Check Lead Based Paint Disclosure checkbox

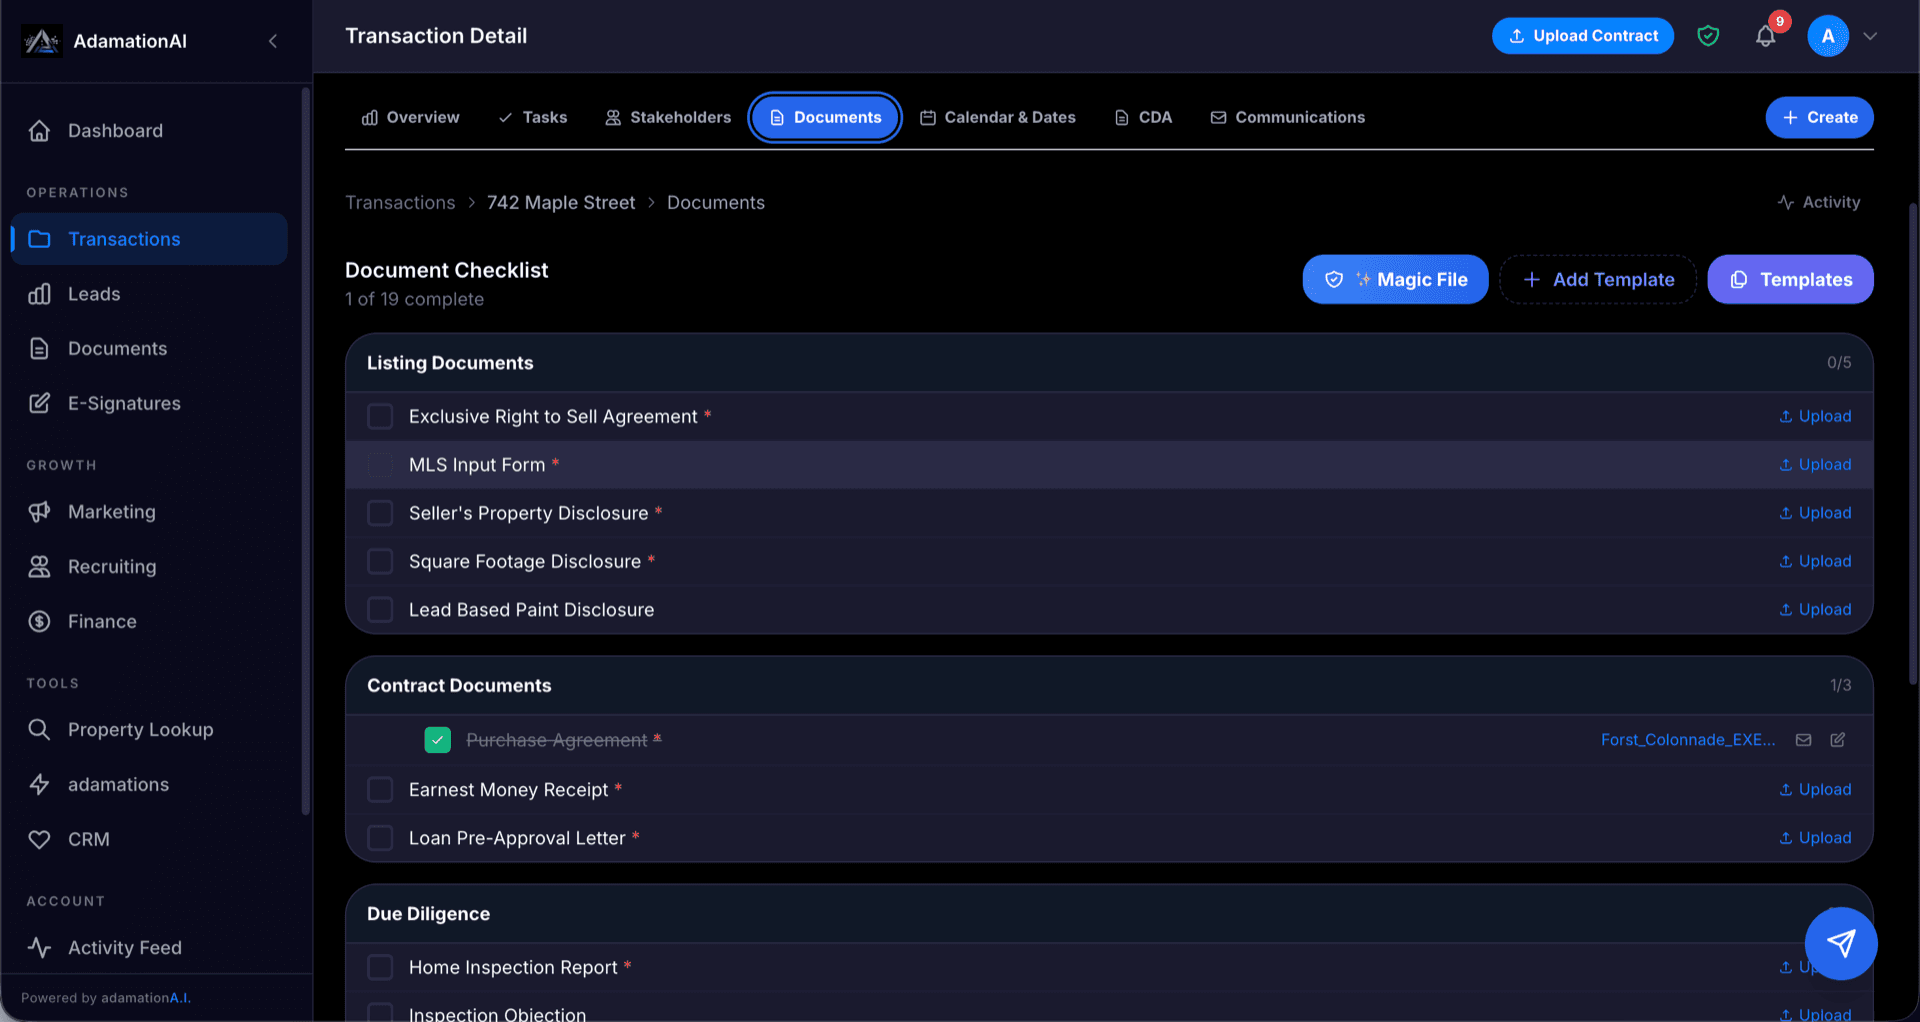pos(380,609)
